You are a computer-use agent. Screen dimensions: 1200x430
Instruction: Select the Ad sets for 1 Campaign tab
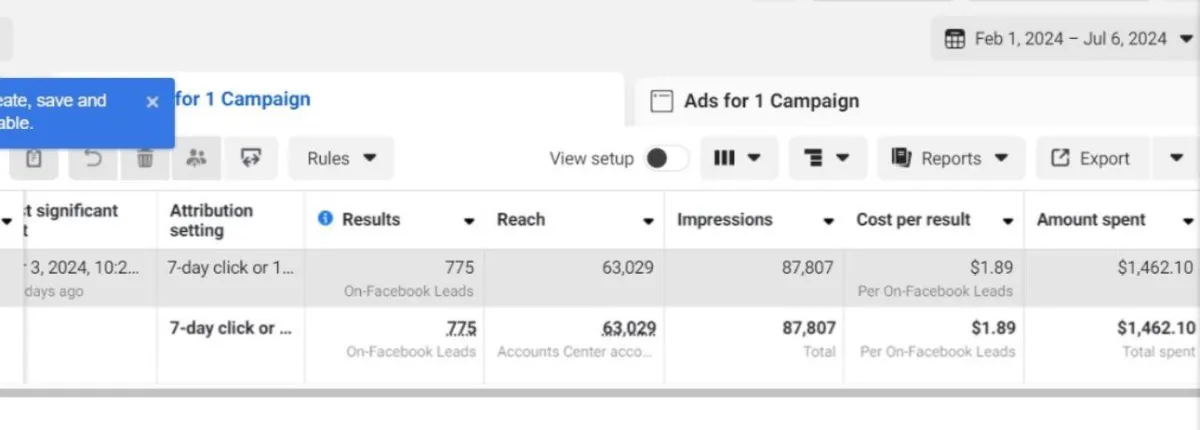click(243, 99)
